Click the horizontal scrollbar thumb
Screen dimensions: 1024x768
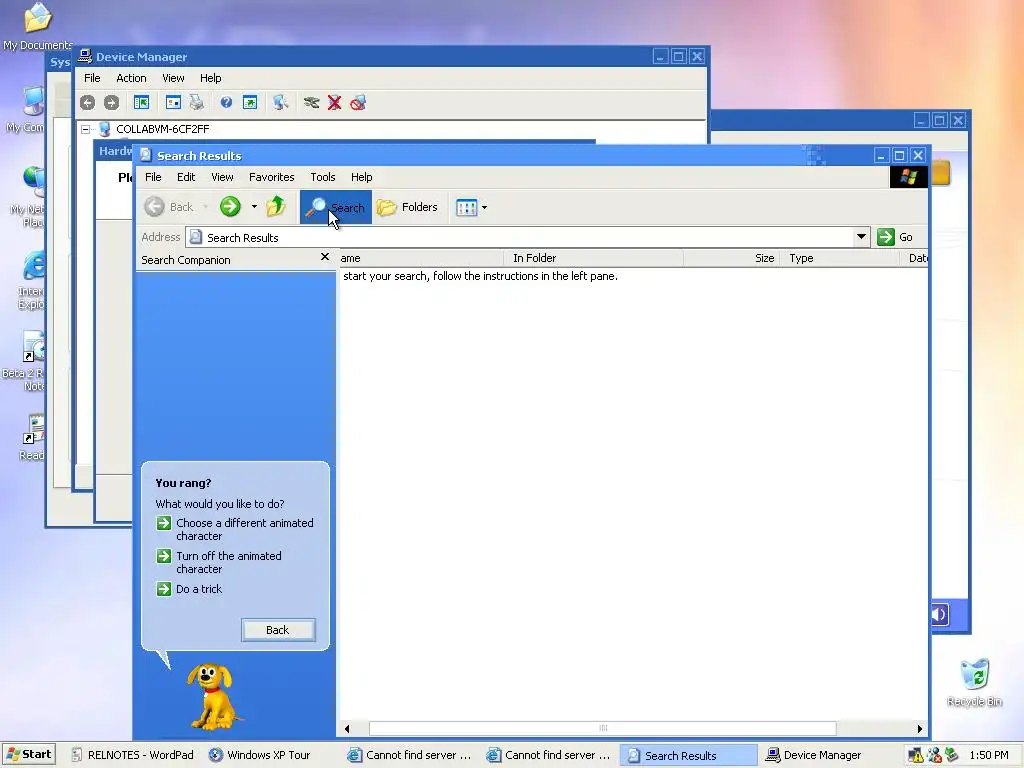[x=603, y=729]
